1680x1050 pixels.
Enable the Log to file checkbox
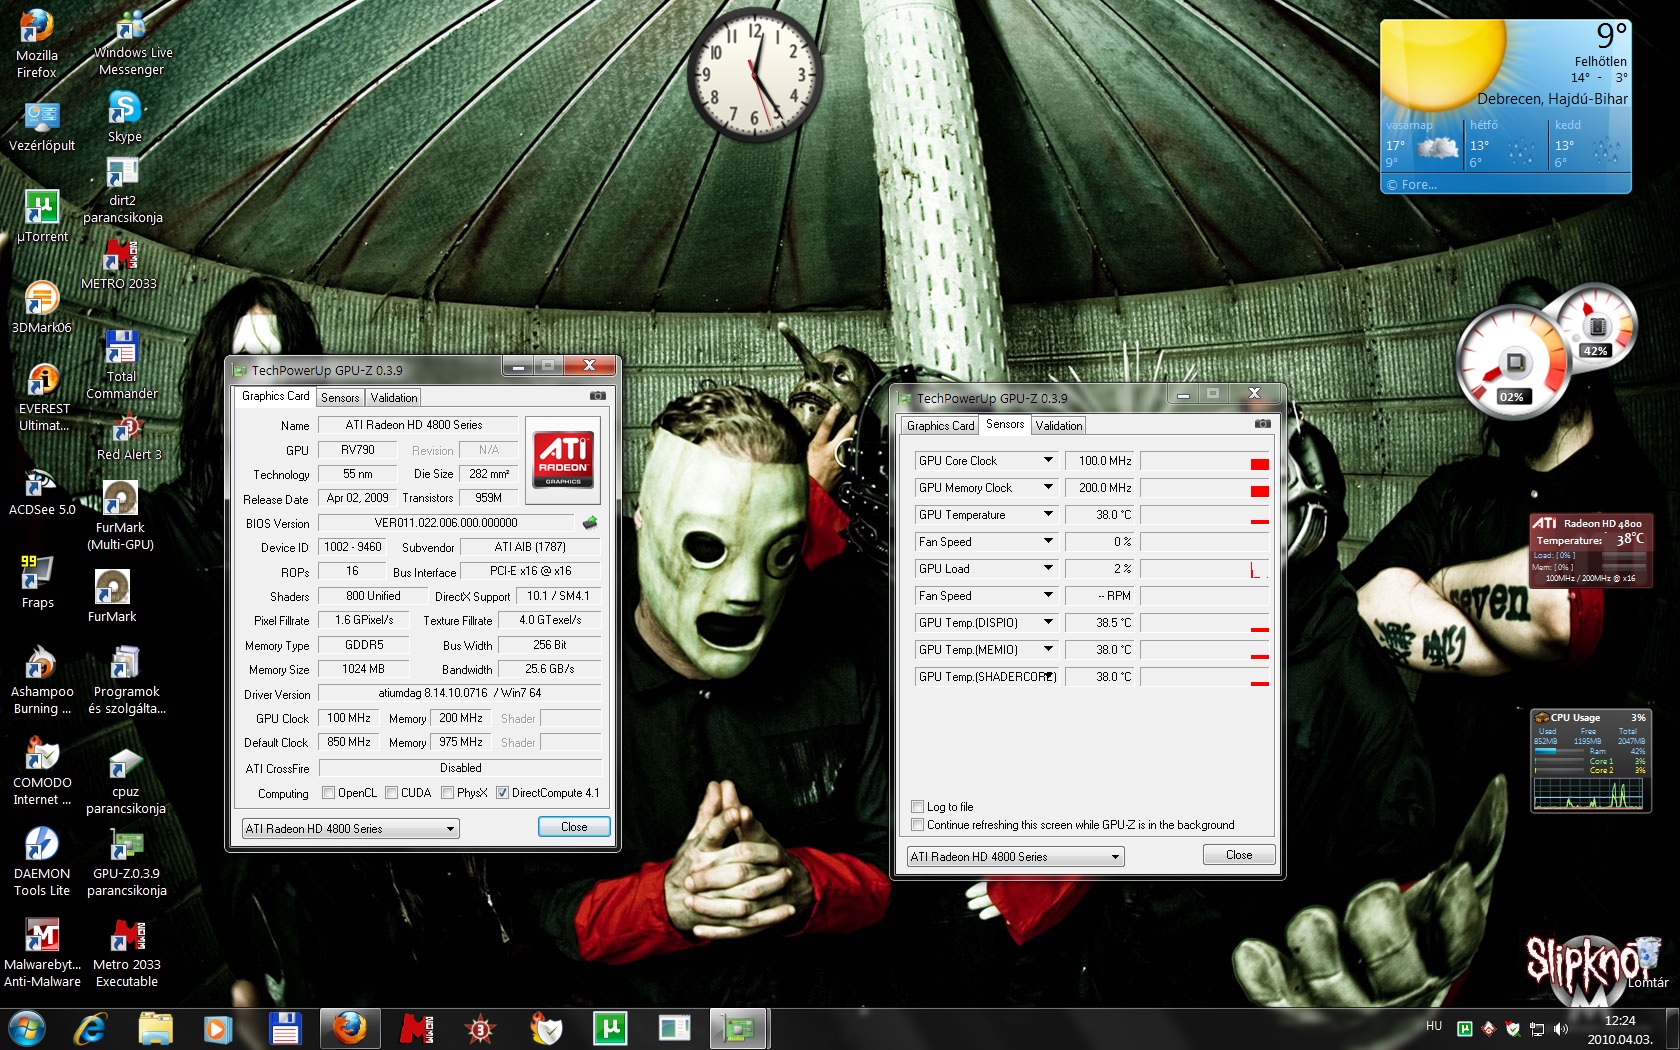point(917,807)
